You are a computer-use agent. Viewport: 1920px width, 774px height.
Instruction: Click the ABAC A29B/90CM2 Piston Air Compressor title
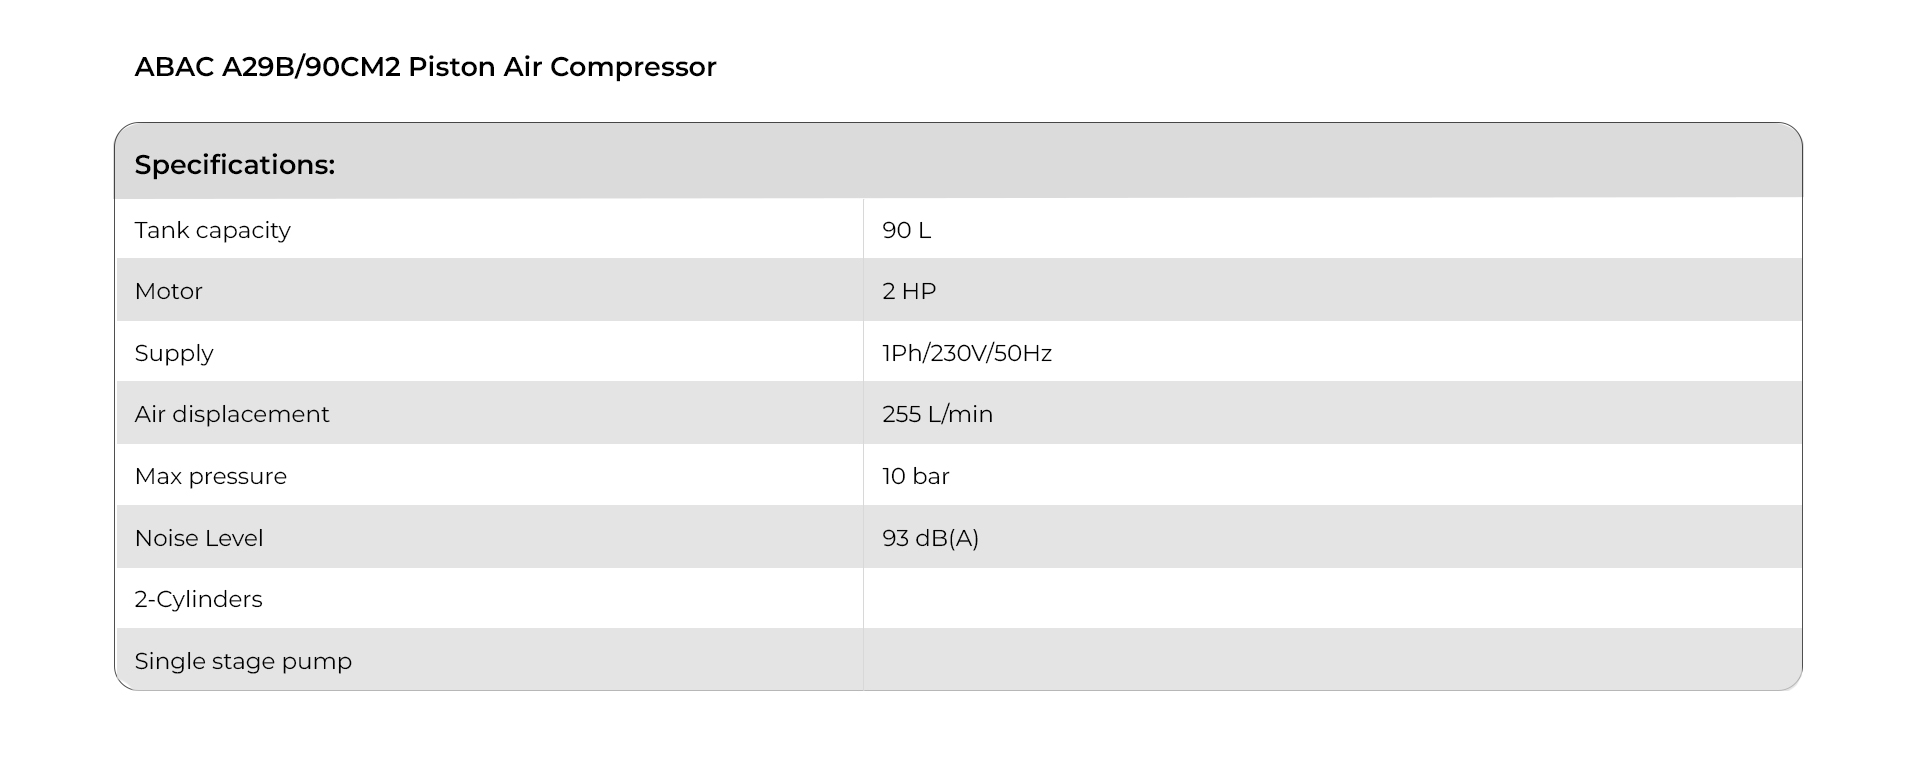click(x=425, y=67)
